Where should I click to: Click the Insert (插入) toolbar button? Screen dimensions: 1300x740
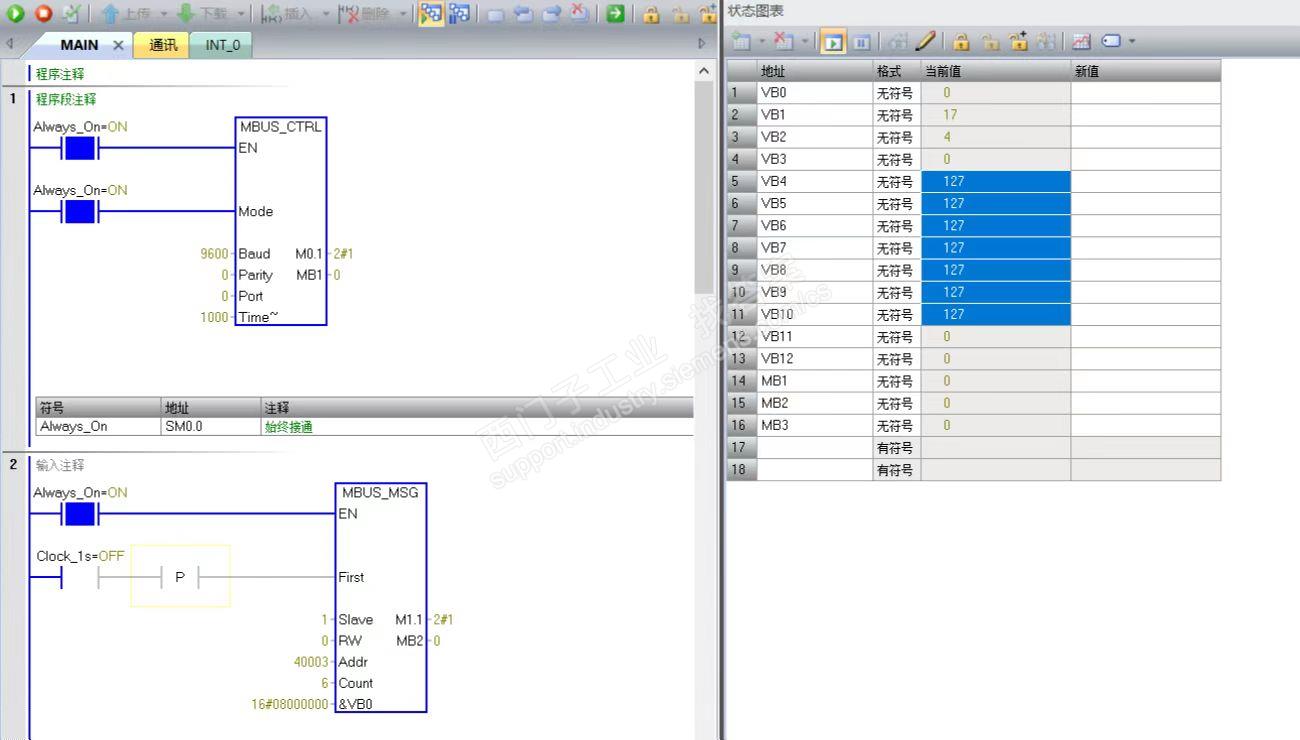286,14
